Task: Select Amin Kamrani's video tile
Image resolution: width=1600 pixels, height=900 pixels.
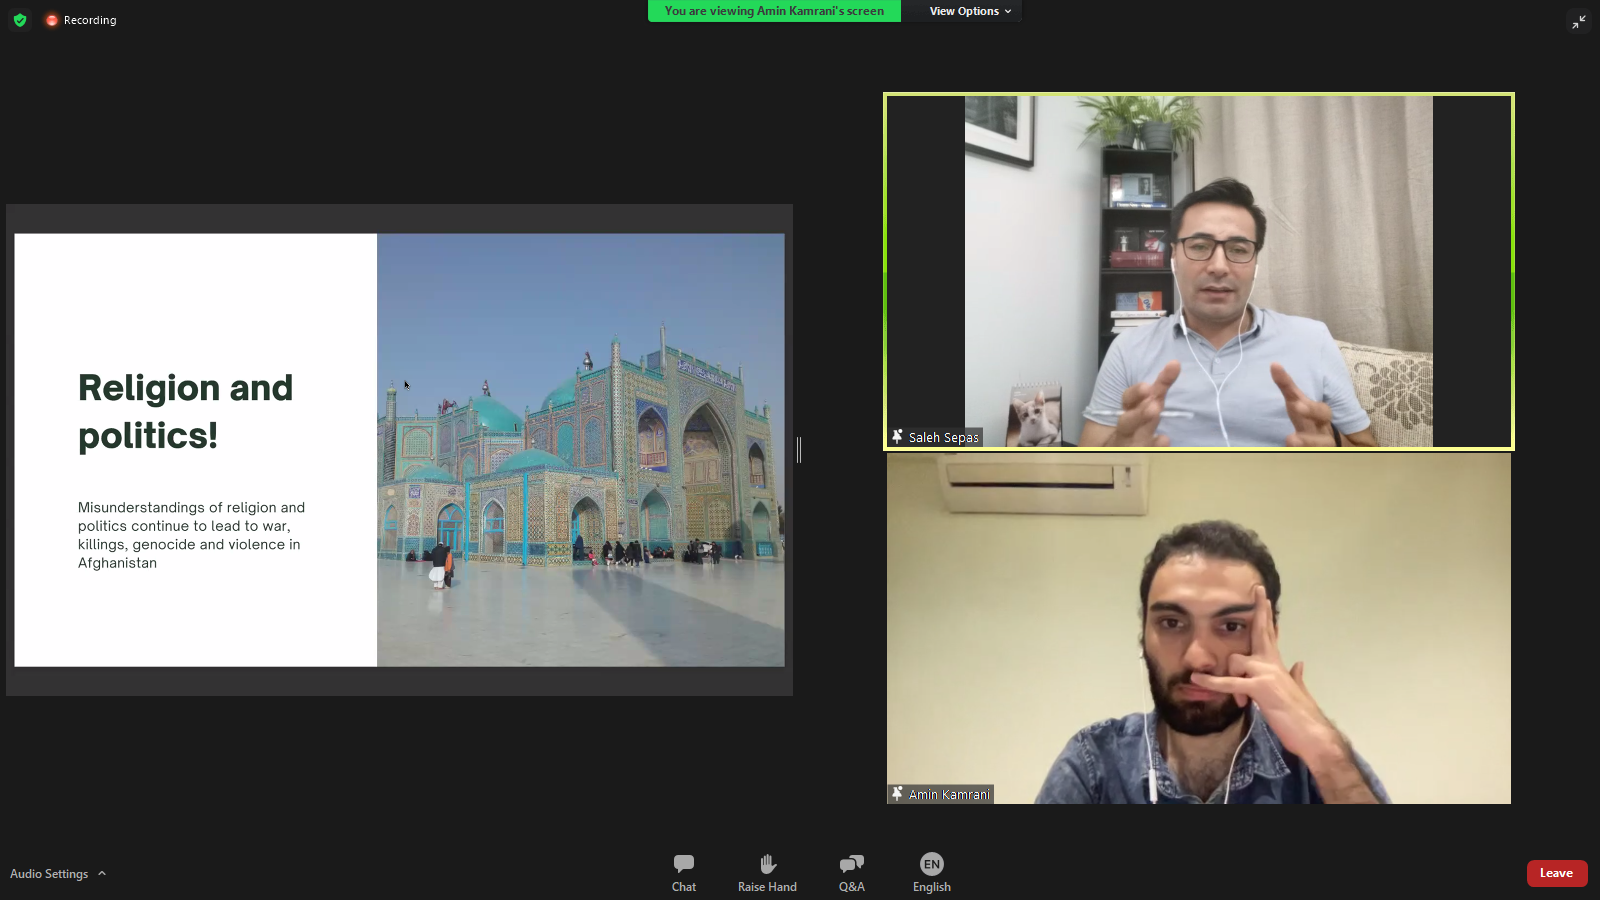Action: point(1198,629)
